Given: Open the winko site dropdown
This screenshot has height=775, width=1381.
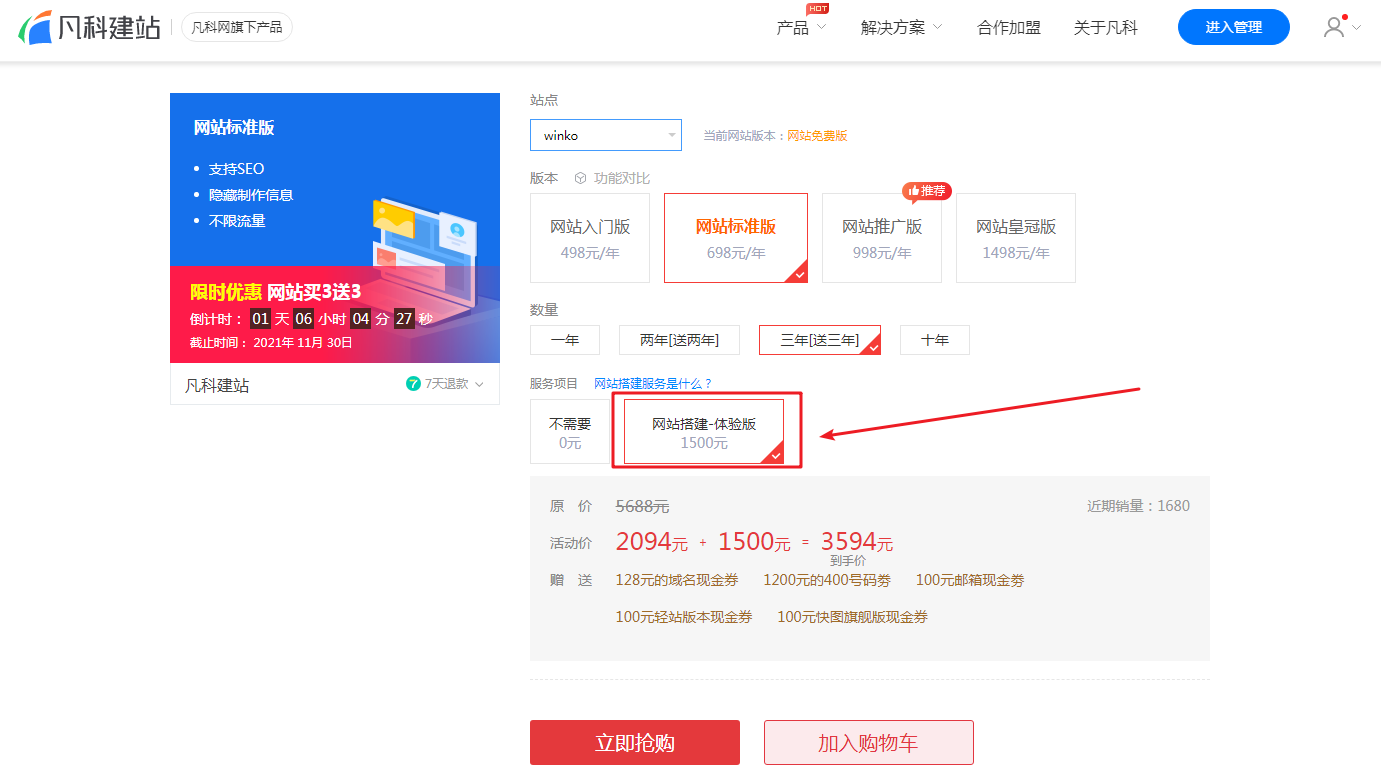Looking at the screenshot, I should click(x=606, y=135).
